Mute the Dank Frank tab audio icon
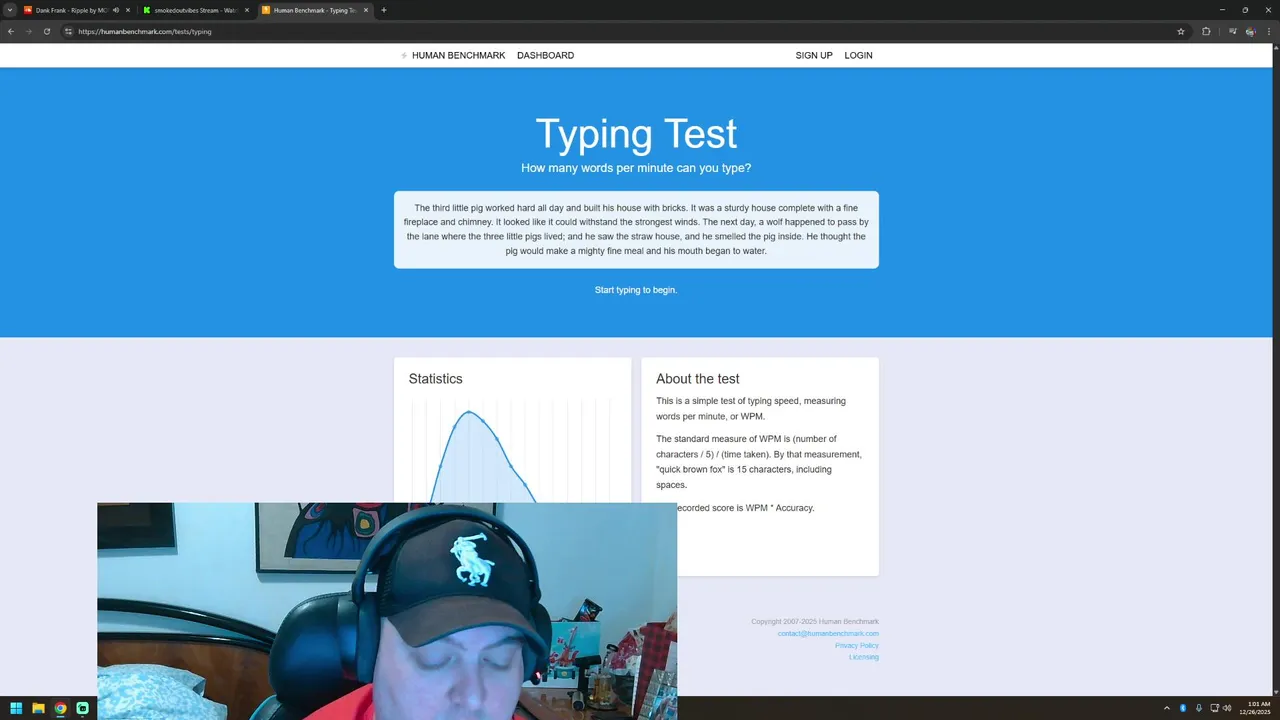The height and width of the screenshot is (720, 1280). pos(116,10)
